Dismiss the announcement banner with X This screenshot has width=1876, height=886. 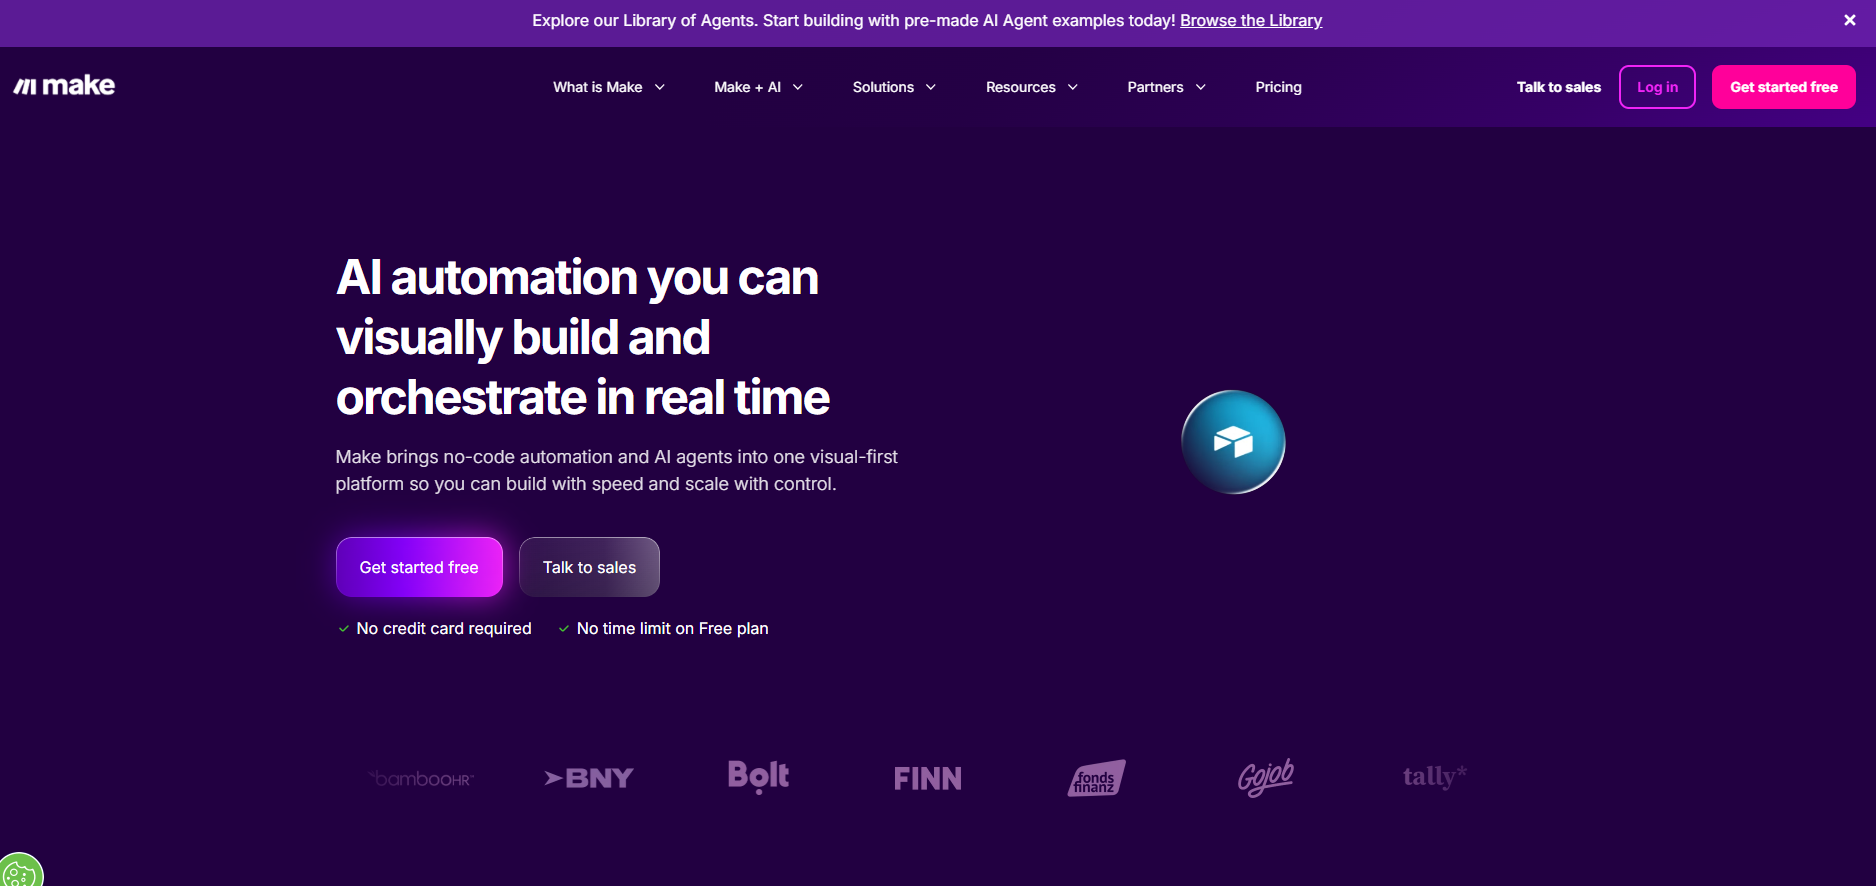click(x=1849, y=20)
